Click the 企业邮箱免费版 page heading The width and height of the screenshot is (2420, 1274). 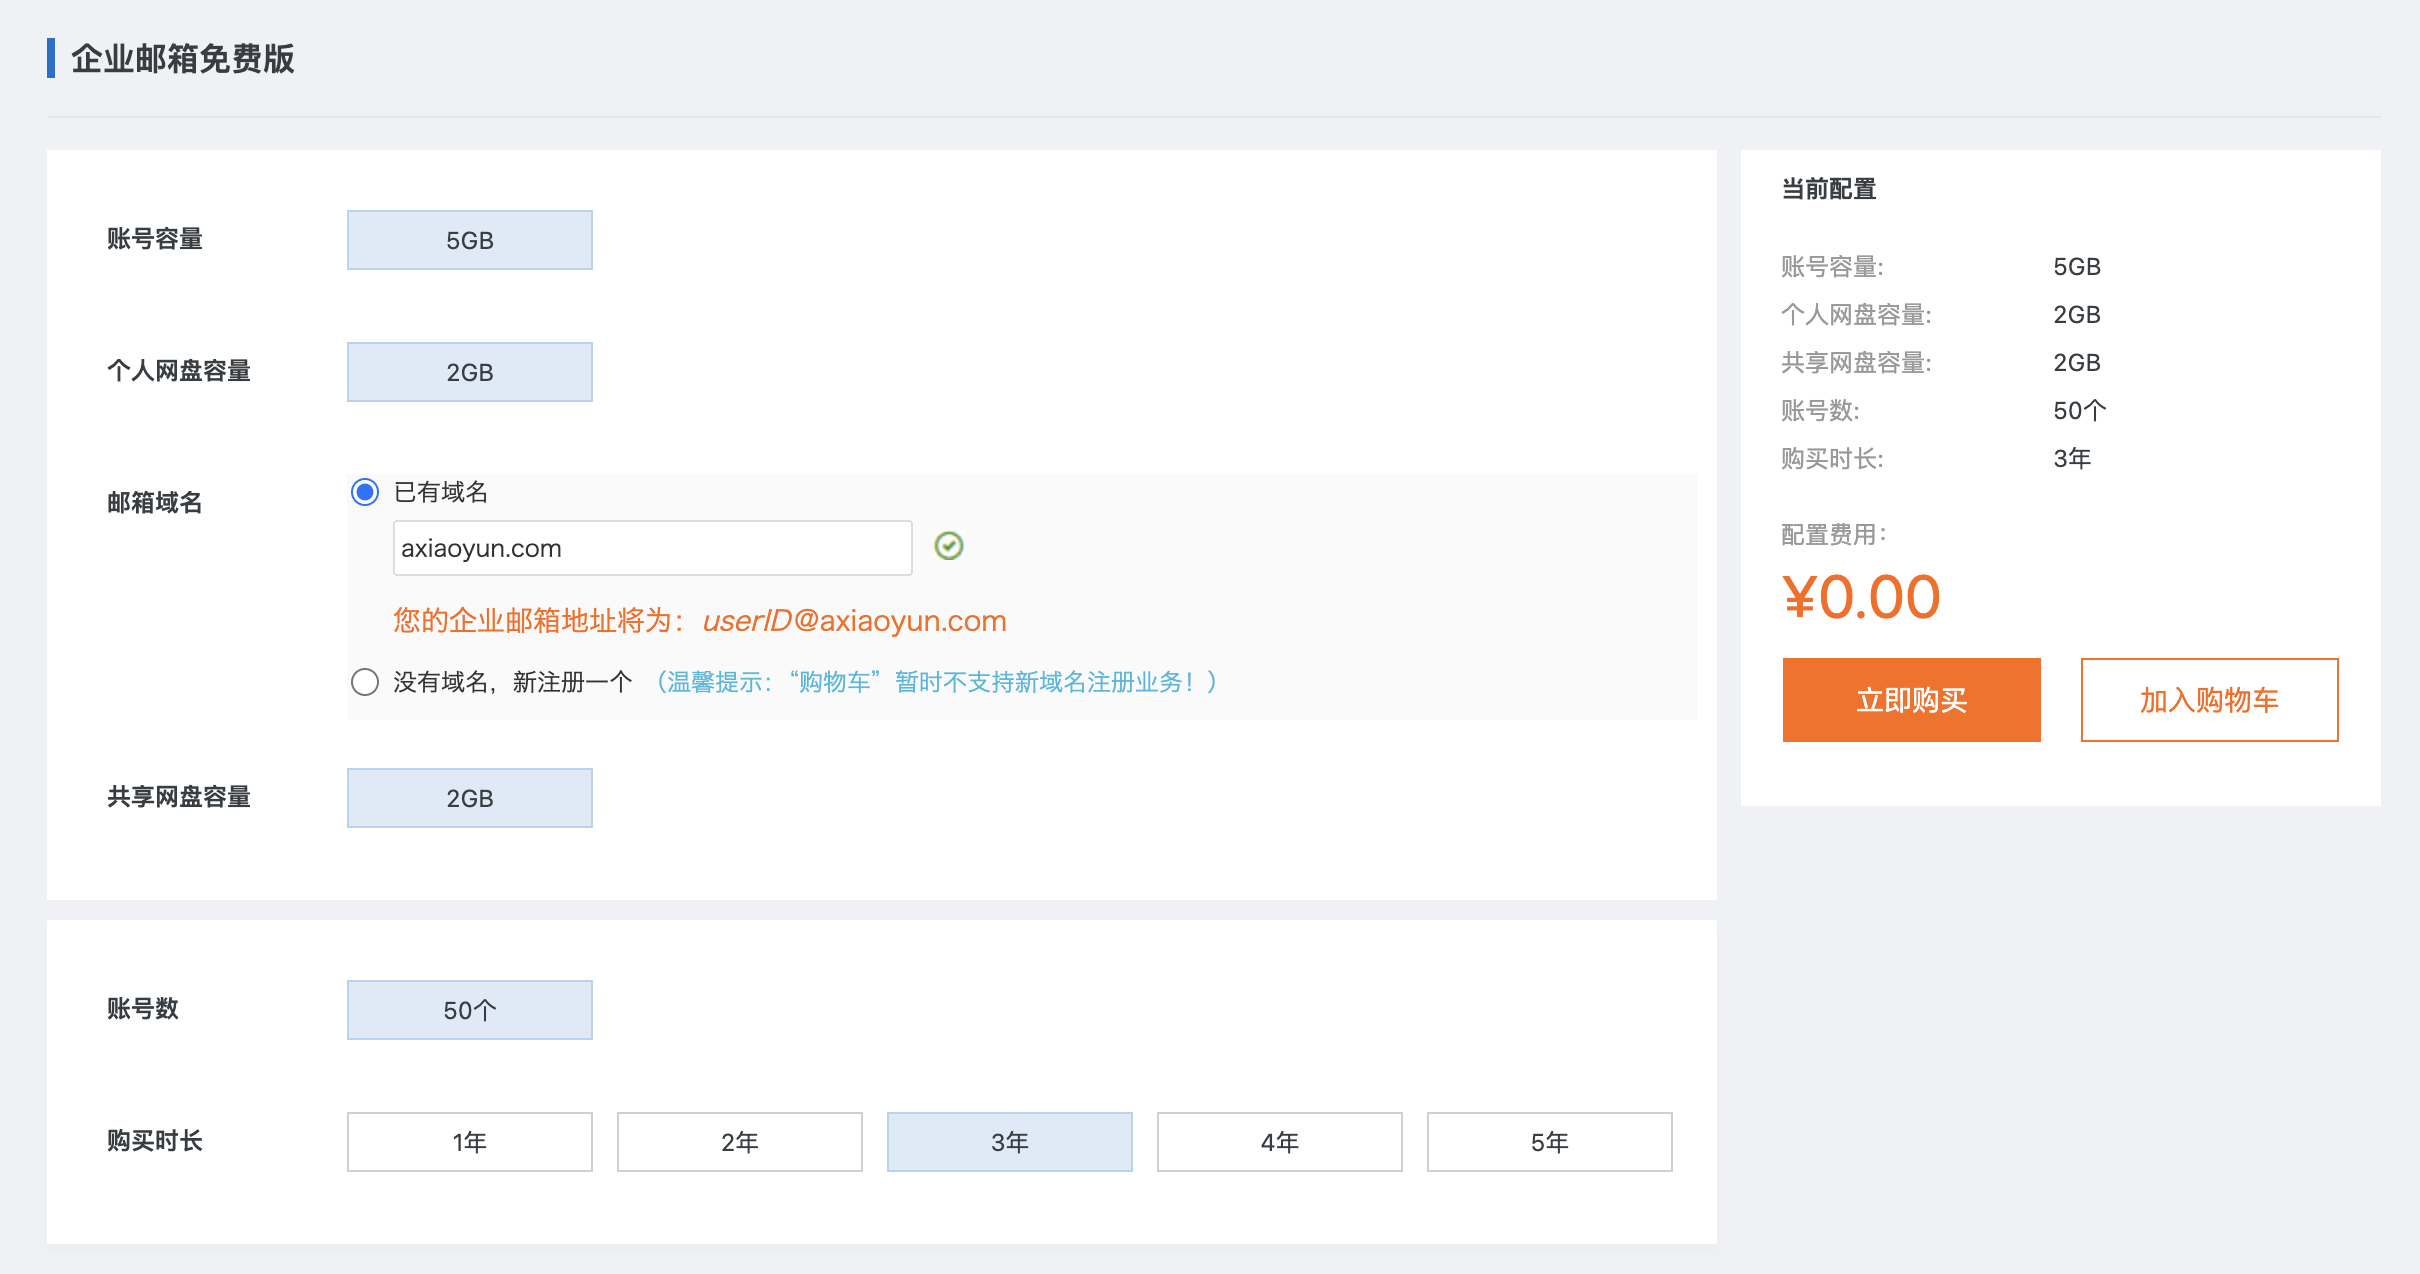coord(182,59)
